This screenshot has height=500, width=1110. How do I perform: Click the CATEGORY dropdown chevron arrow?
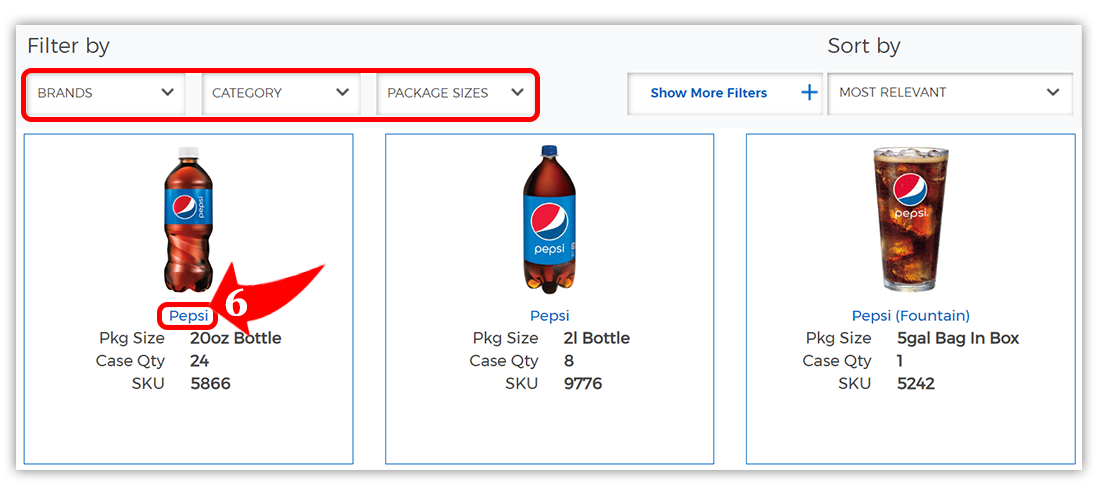(x=342, y=92)
